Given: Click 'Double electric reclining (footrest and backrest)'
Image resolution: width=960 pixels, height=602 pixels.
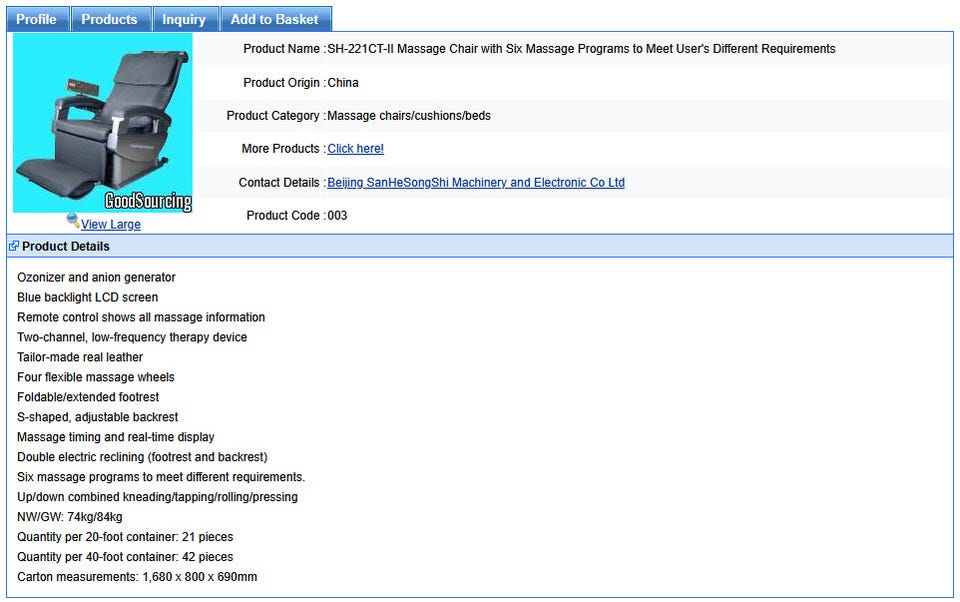Looking at the screenshot, I should [142, 457].
